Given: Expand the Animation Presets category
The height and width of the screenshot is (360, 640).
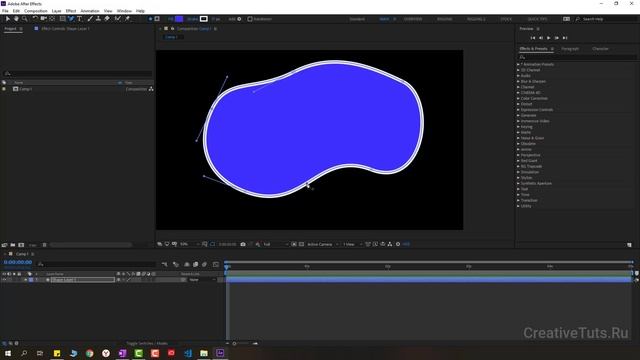Looking at the screenshot, I should tap(518, 64).
